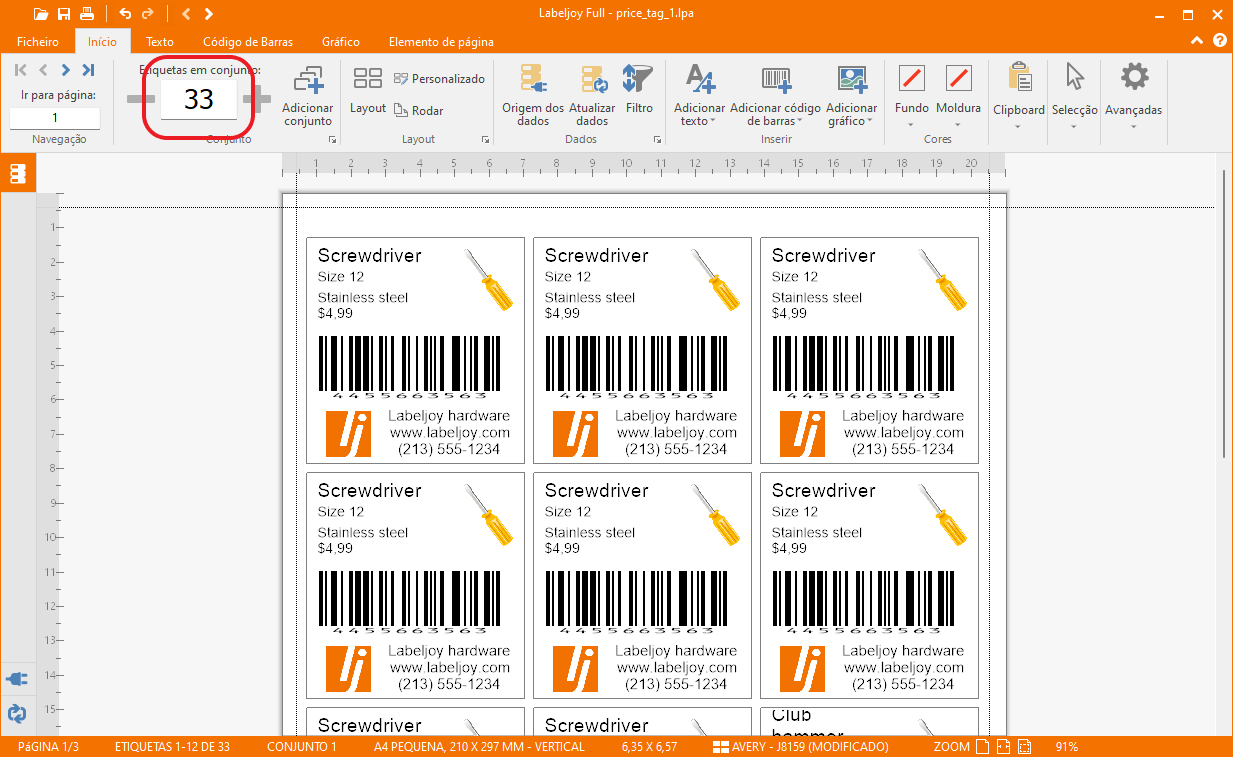The width and height of the screenshot is (1233, 757).
Task: Go to the previous page in Navegação
Action: tap(43, 70)
